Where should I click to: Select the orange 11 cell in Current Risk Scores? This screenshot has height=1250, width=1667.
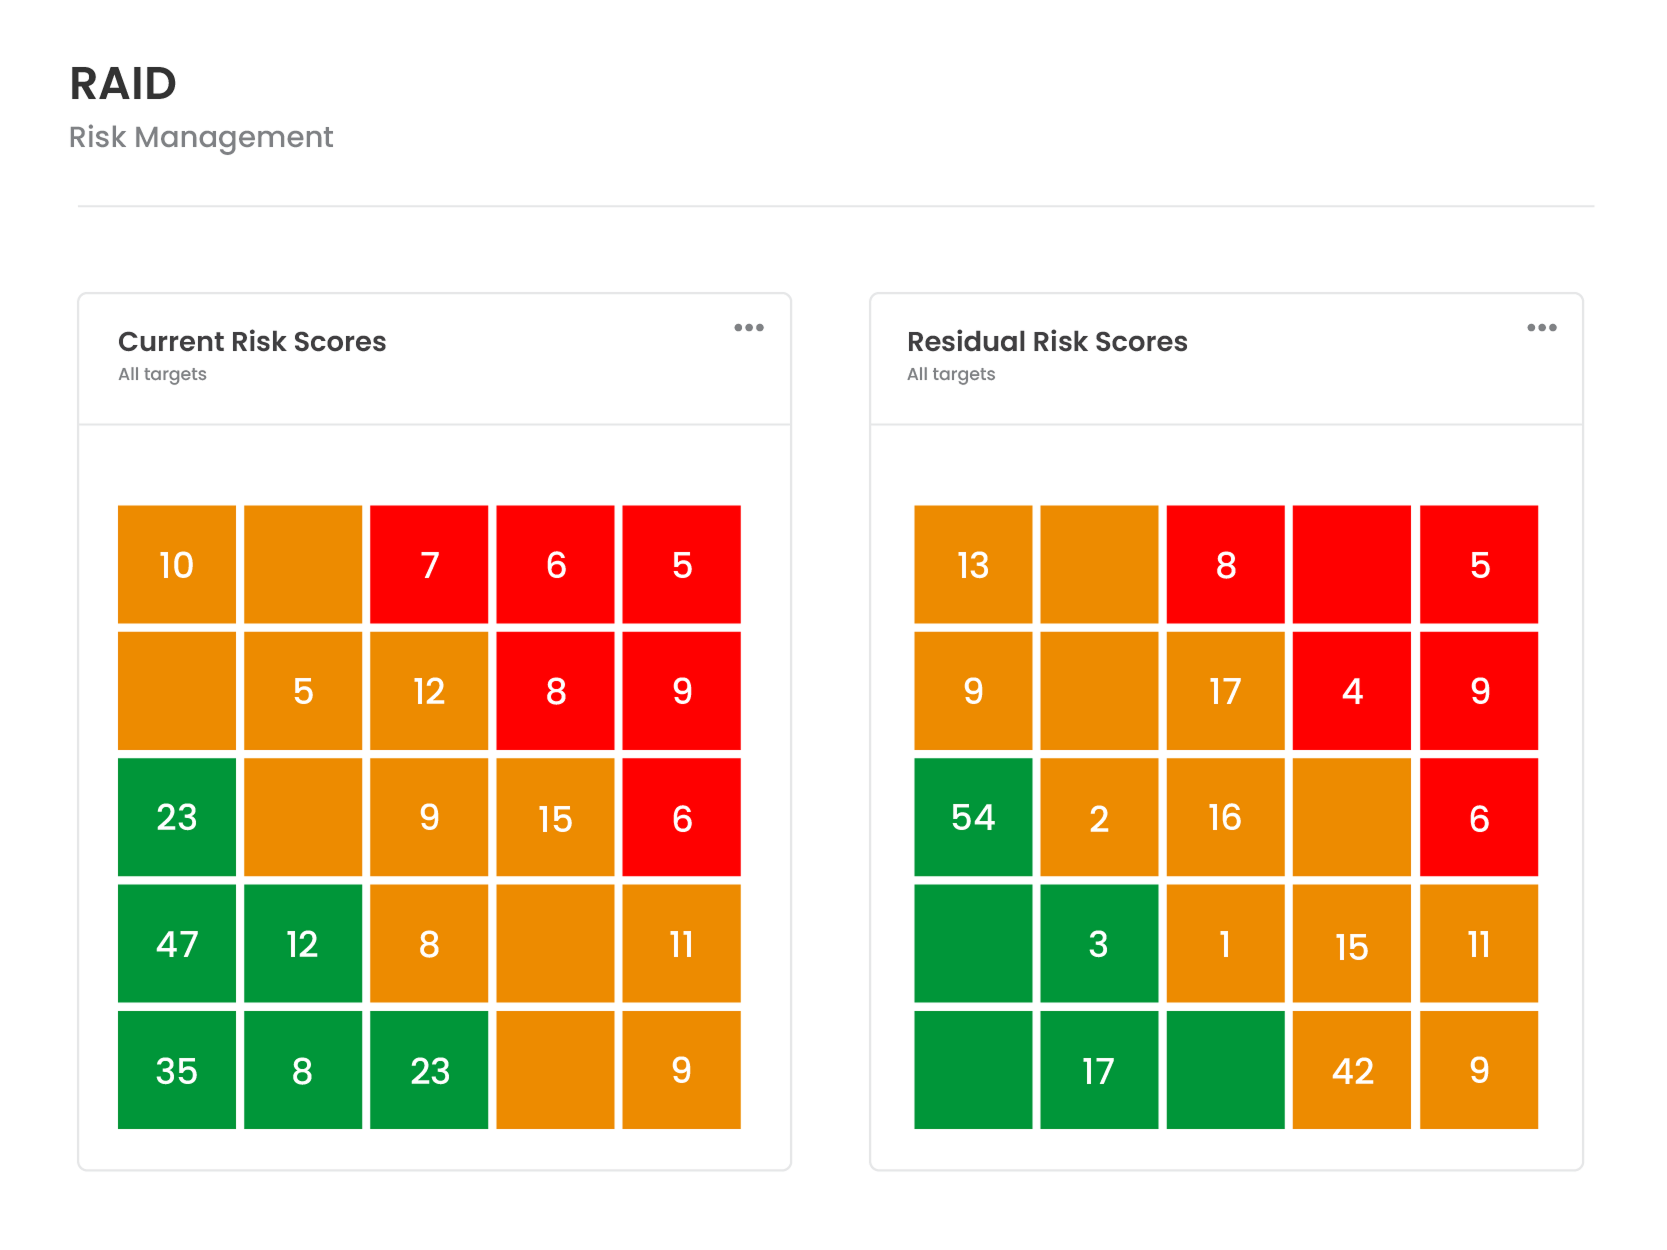pos(681,943)
